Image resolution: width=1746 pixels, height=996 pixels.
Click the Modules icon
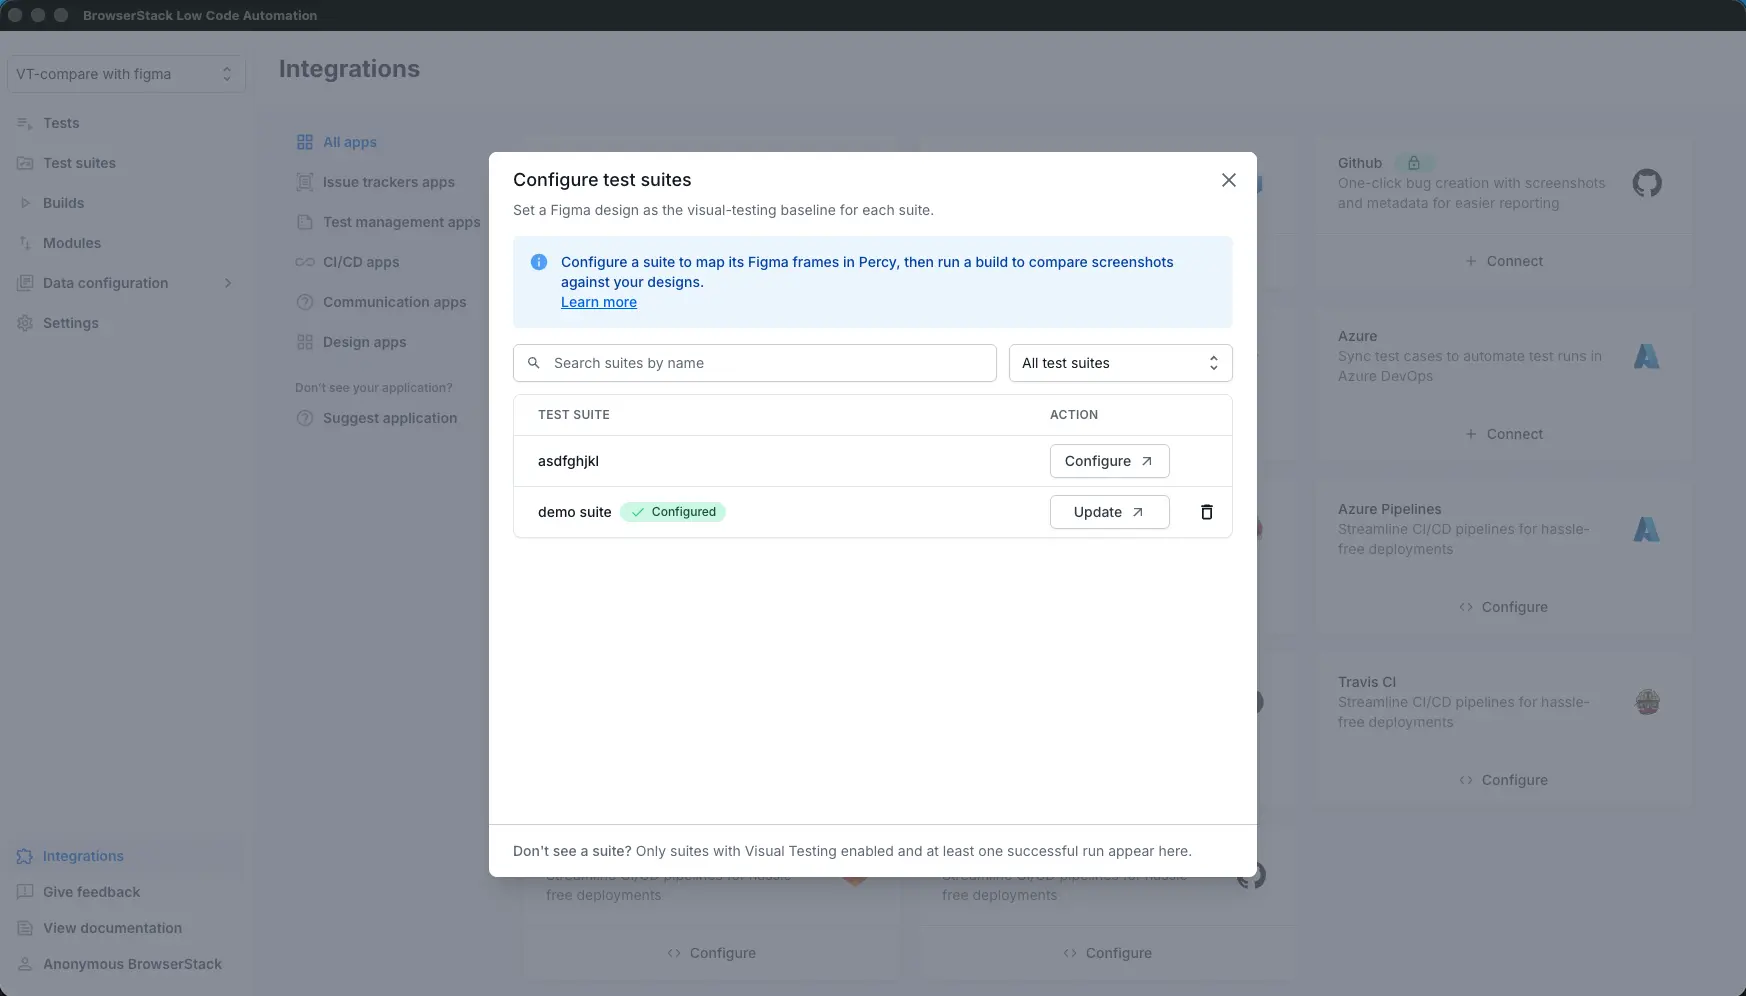25,243
